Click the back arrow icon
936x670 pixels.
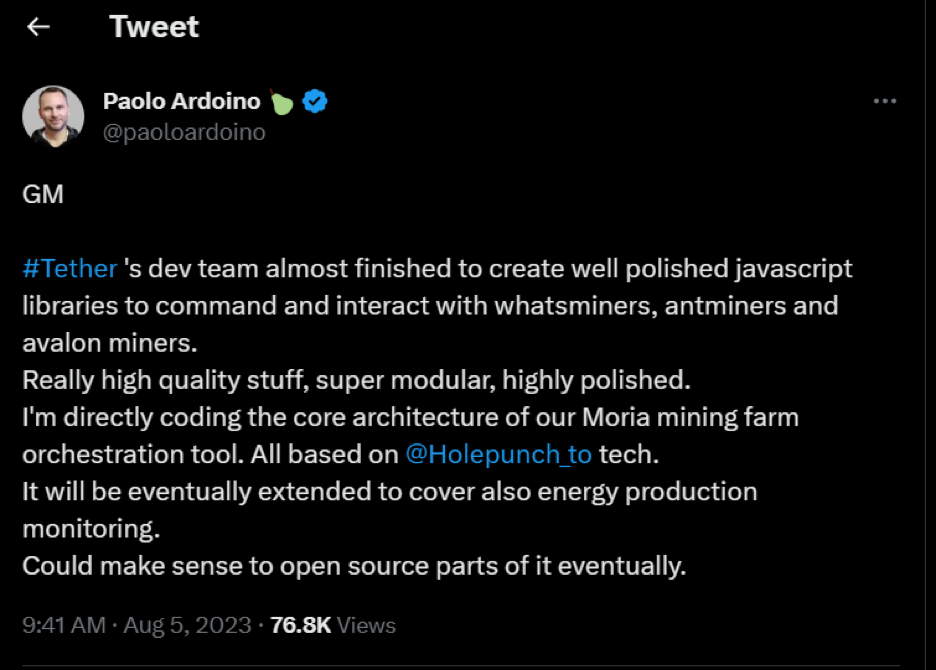pyautogui.click(x=38, y=27)
